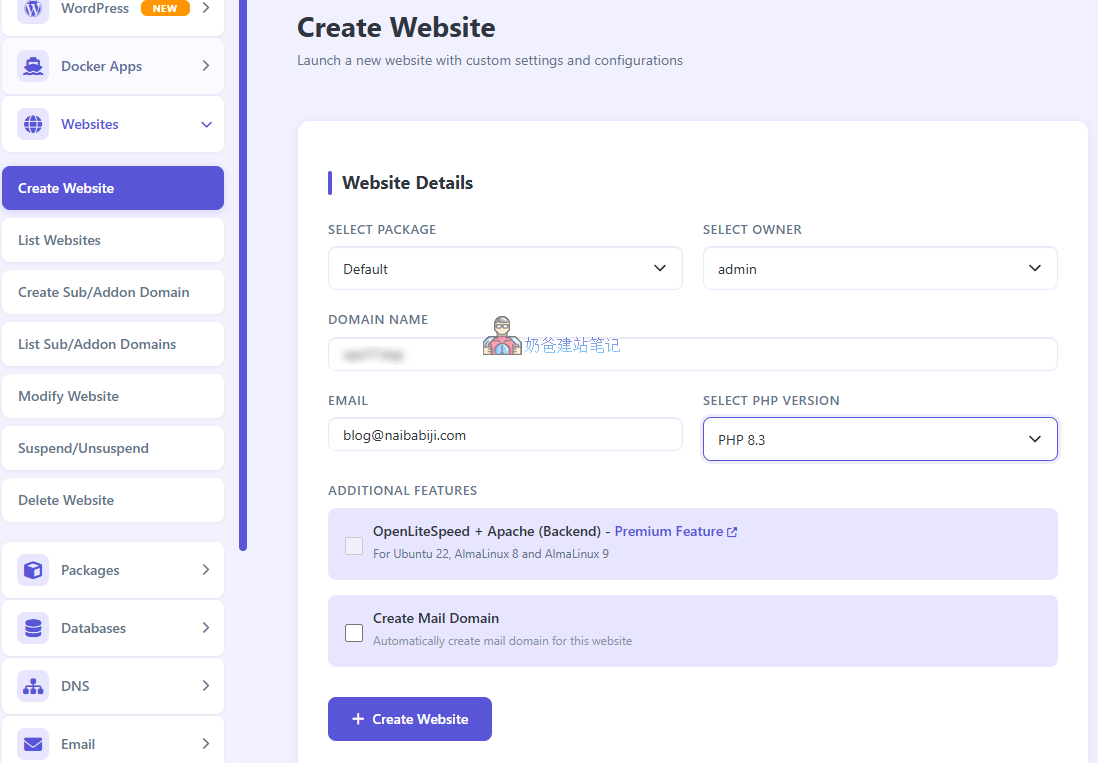Collapse the Websites menu chevron

click(206, 124)
